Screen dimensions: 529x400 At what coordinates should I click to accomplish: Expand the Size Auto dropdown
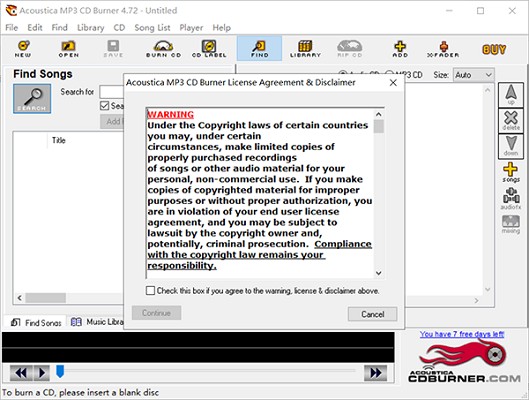point(474,75)
